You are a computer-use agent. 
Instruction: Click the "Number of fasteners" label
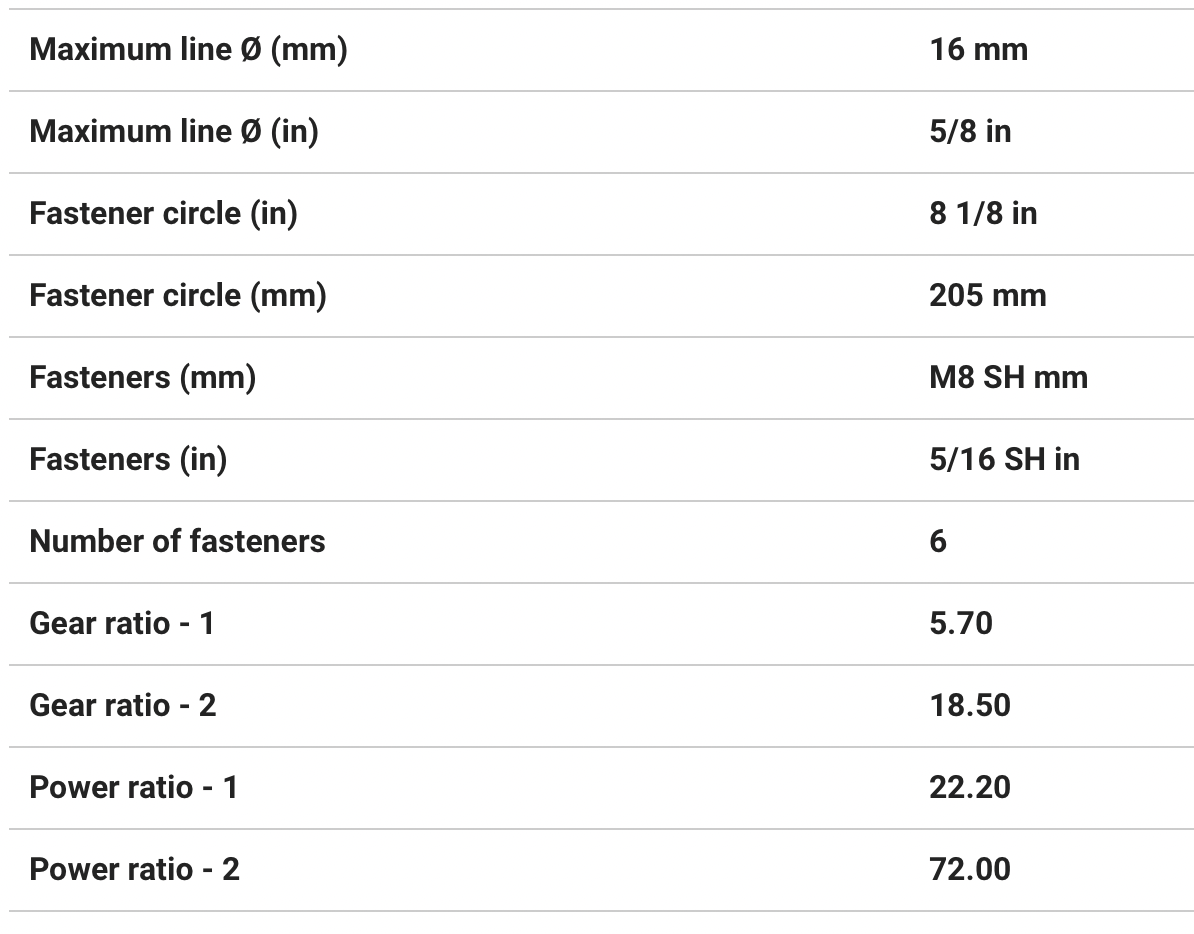(177, 541)
